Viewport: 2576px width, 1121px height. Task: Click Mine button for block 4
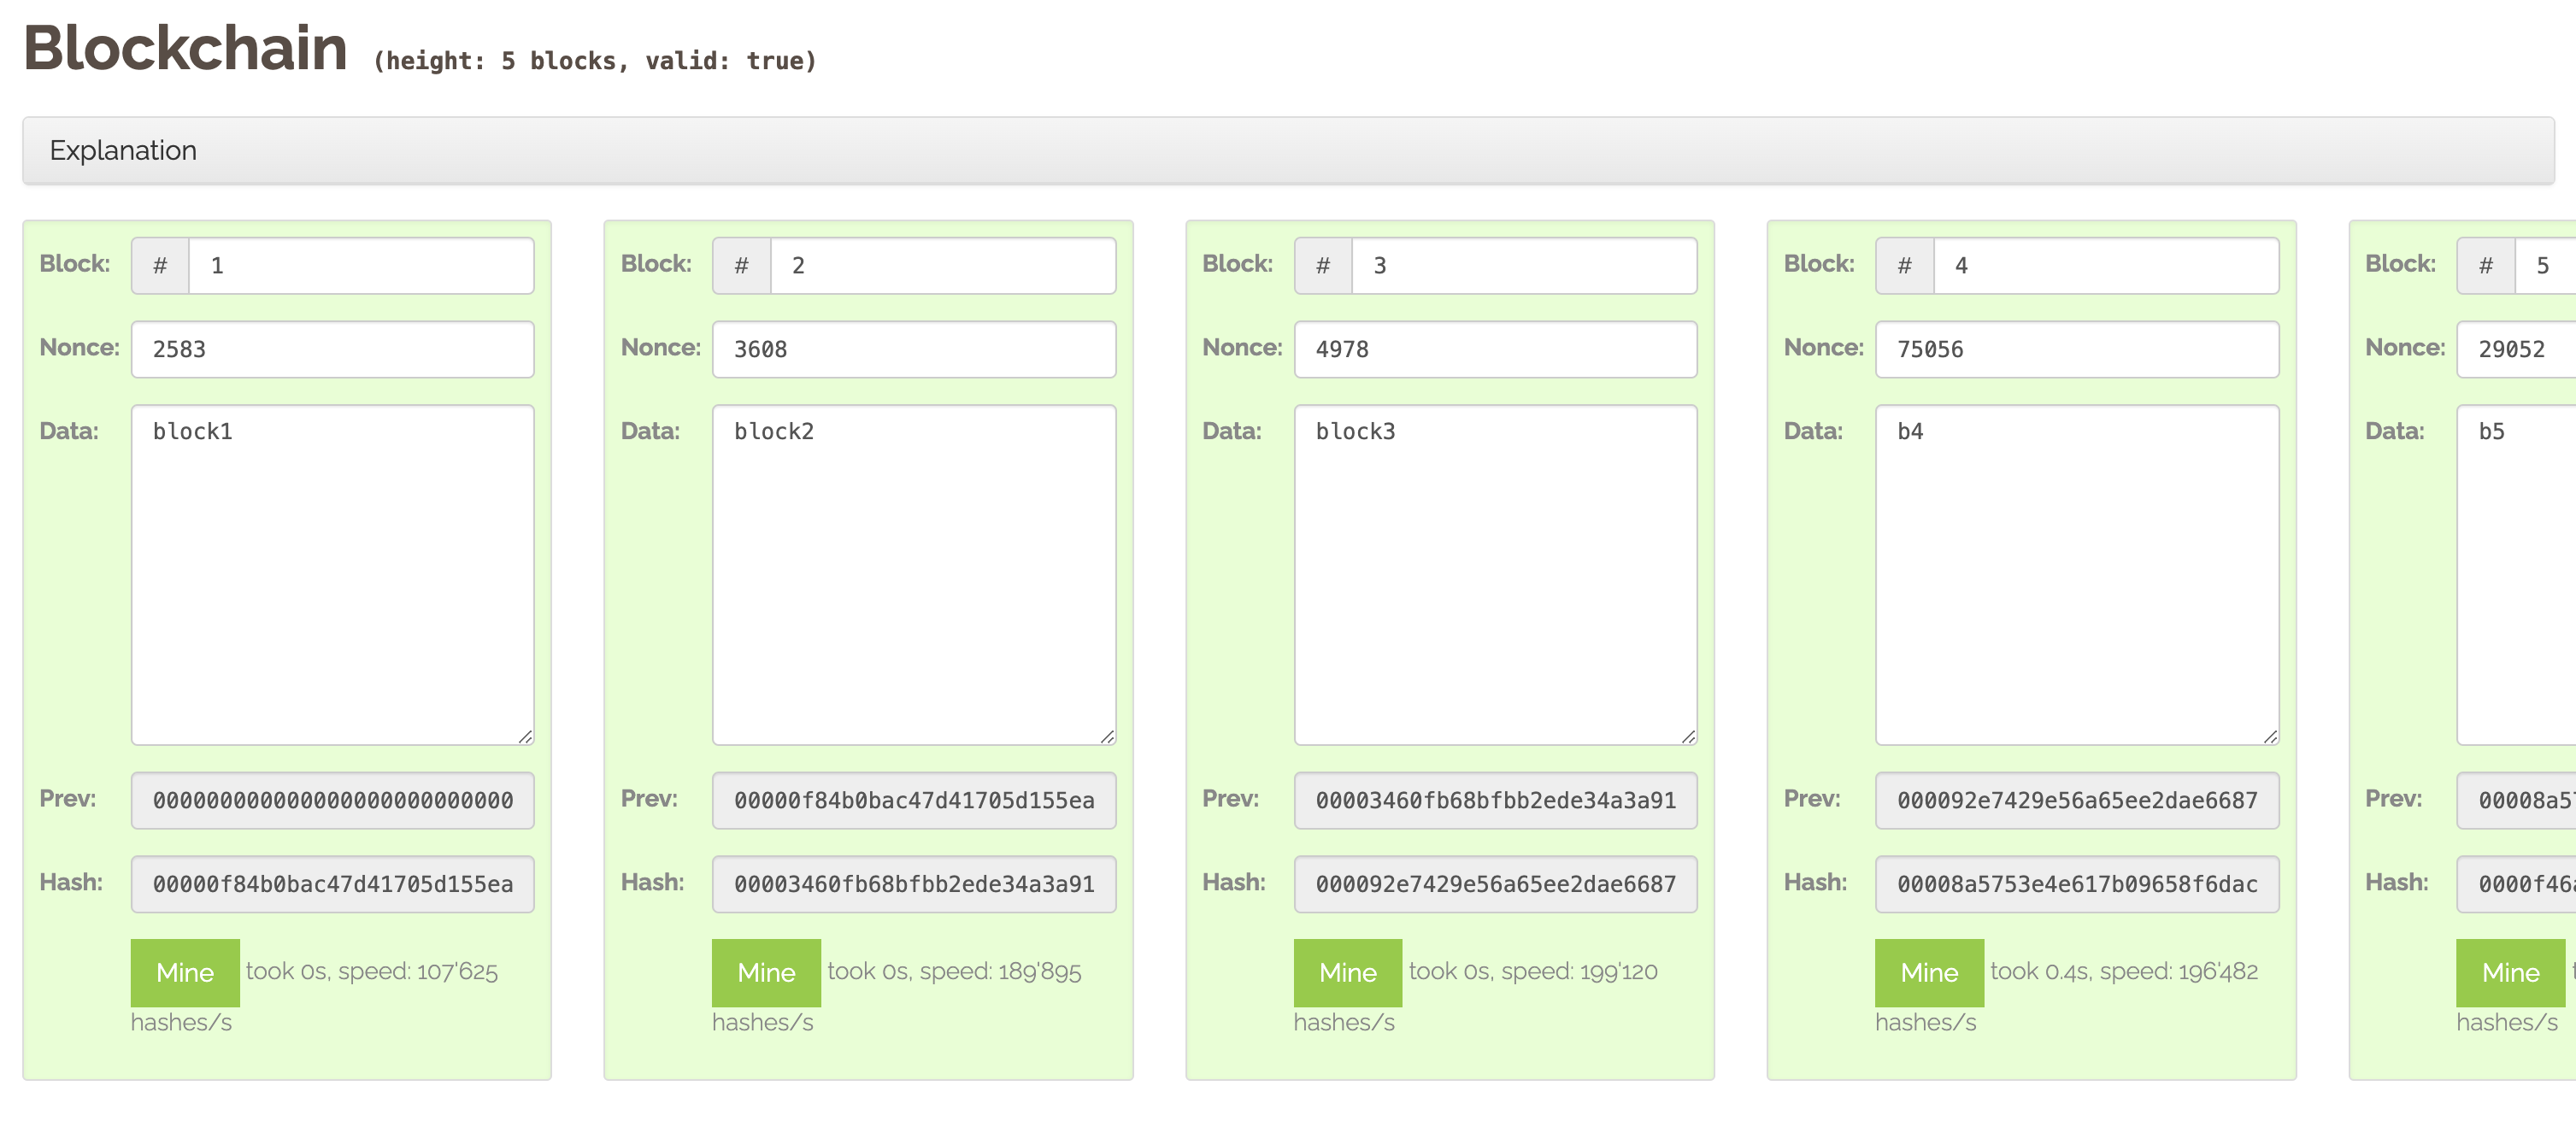coord(1927,972)
